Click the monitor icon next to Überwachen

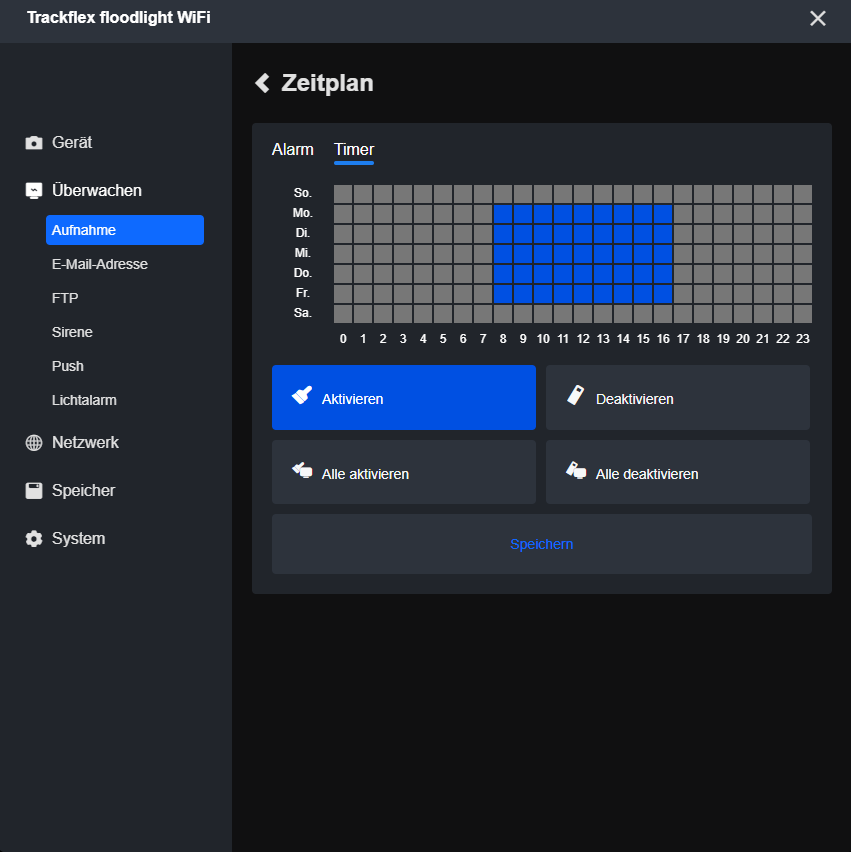click(34, 191)
